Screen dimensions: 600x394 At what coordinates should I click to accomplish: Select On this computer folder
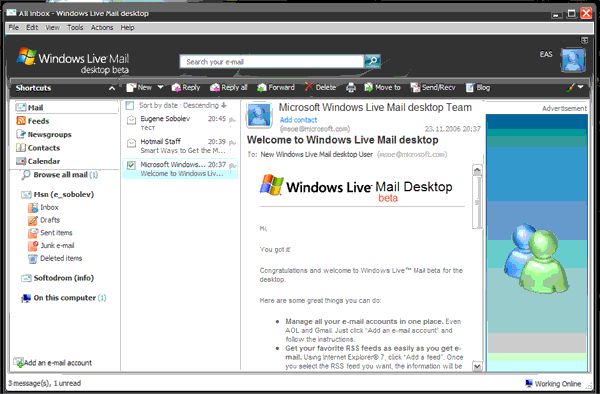[x=64, y=298]
